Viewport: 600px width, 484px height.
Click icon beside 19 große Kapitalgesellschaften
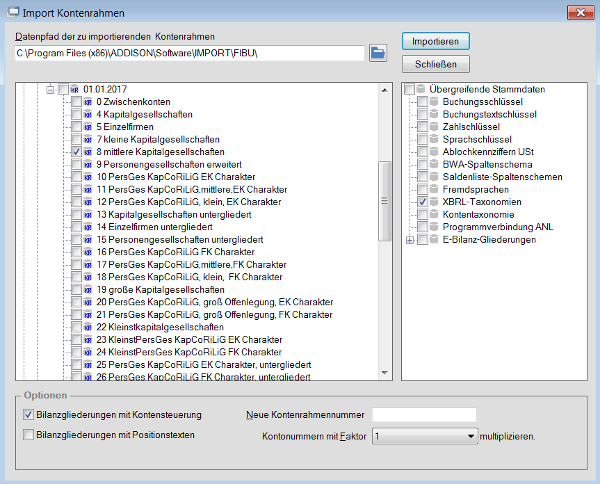(88, 290)
